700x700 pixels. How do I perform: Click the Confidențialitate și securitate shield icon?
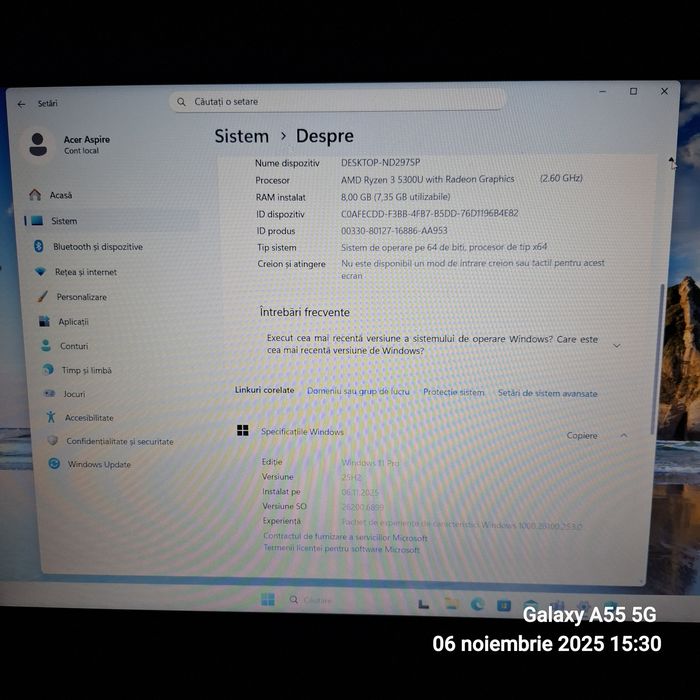pos(53,441)
